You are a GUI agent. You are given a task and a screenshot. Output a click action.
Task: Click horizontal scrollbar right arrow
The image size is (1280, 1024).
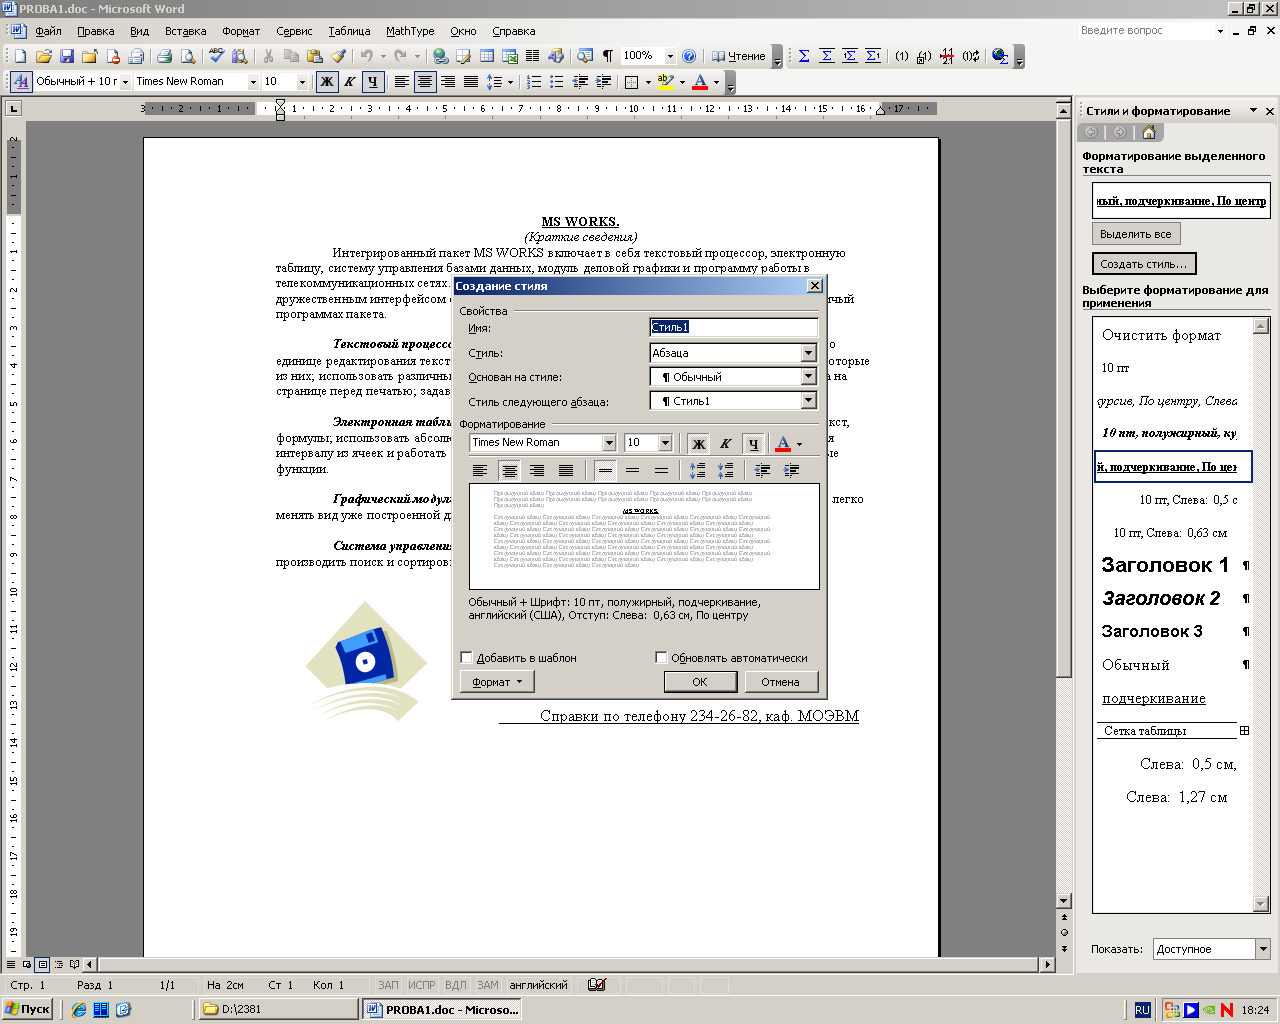[x=1048, y=965]
